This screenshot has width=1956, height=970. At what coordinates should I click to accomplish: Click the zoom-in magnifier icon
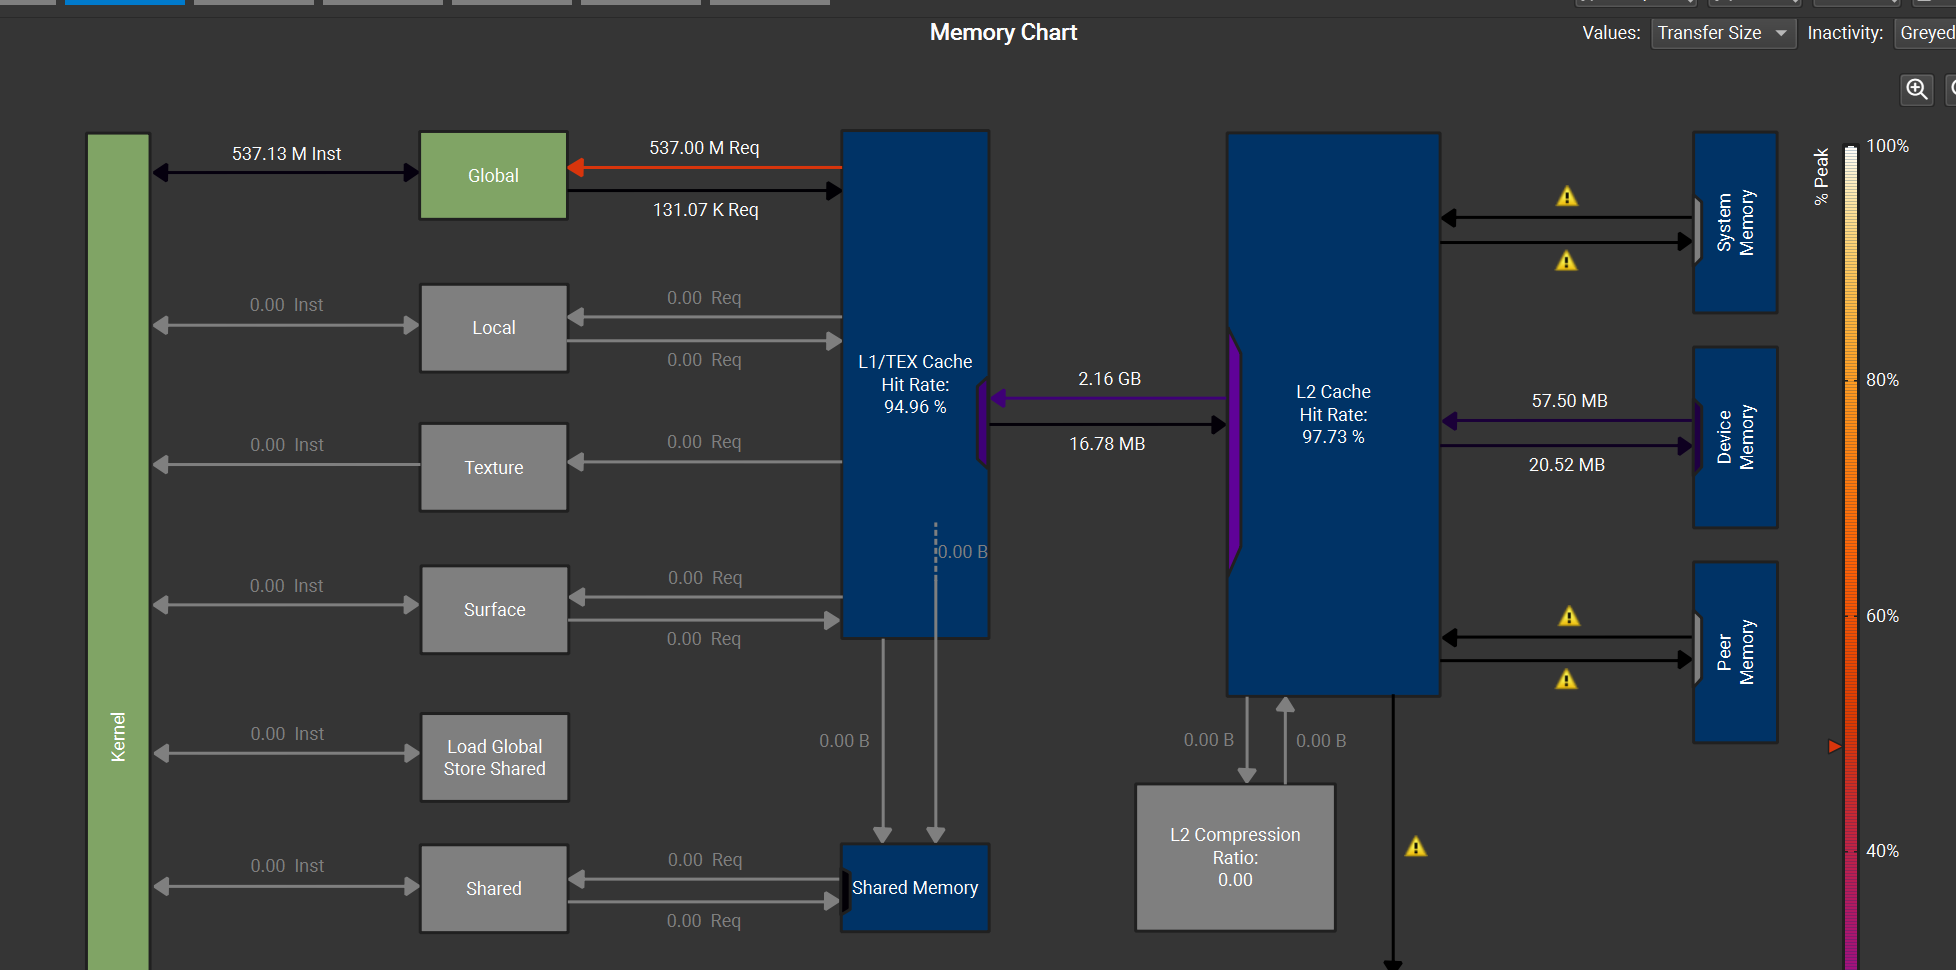[x=1916, y=89]
